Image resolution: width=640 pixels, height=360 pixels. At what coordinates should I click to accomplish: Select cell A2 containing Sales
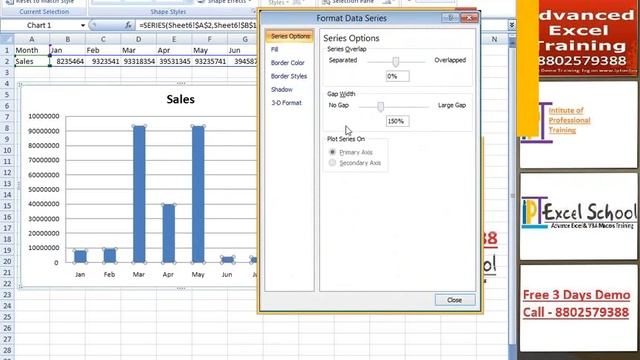tap(32, 61)
